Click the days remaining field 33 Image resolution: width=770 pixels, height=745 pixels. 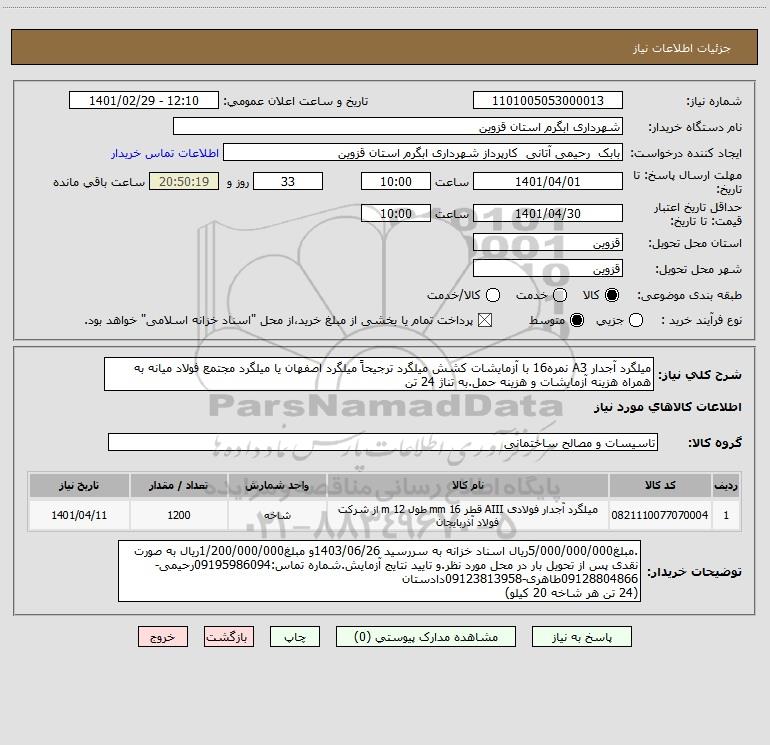click(x=288, y=181)
